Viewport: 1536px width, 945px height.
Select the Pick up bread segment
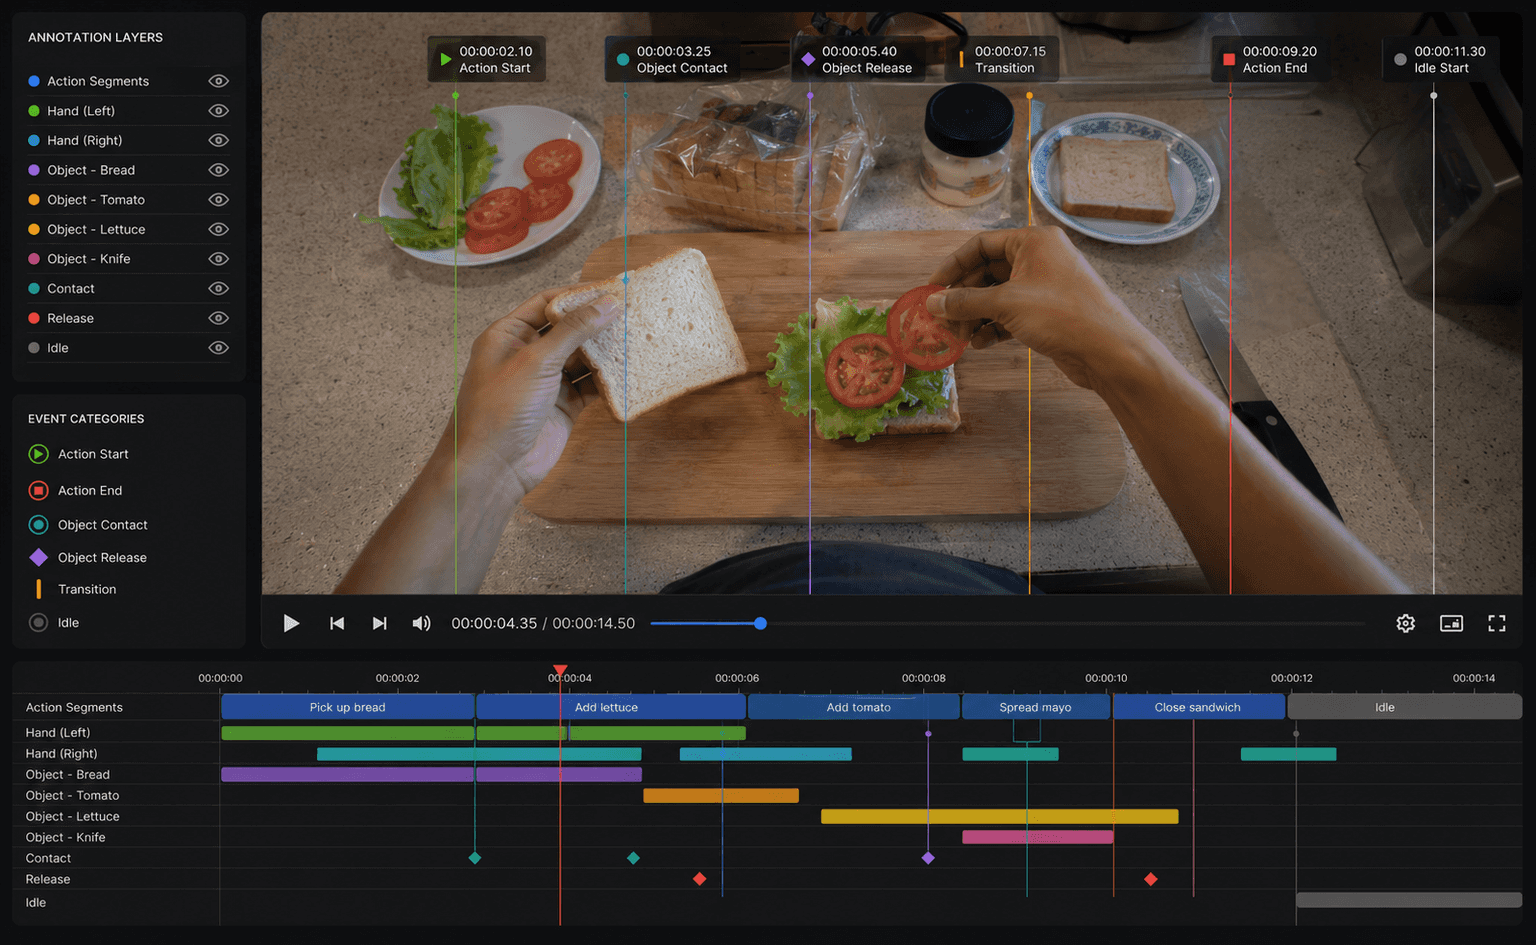[x=347, y=707]
